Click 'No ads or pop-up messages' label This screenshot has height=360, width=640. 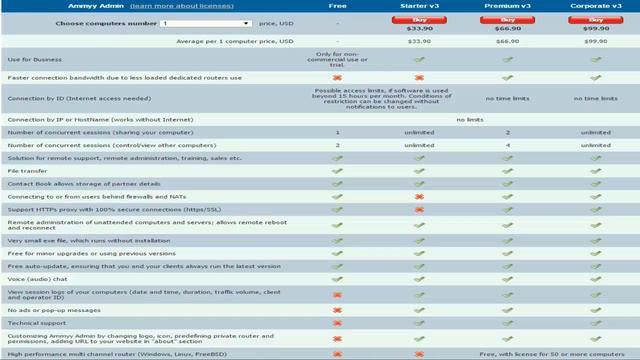pos(54,310)
